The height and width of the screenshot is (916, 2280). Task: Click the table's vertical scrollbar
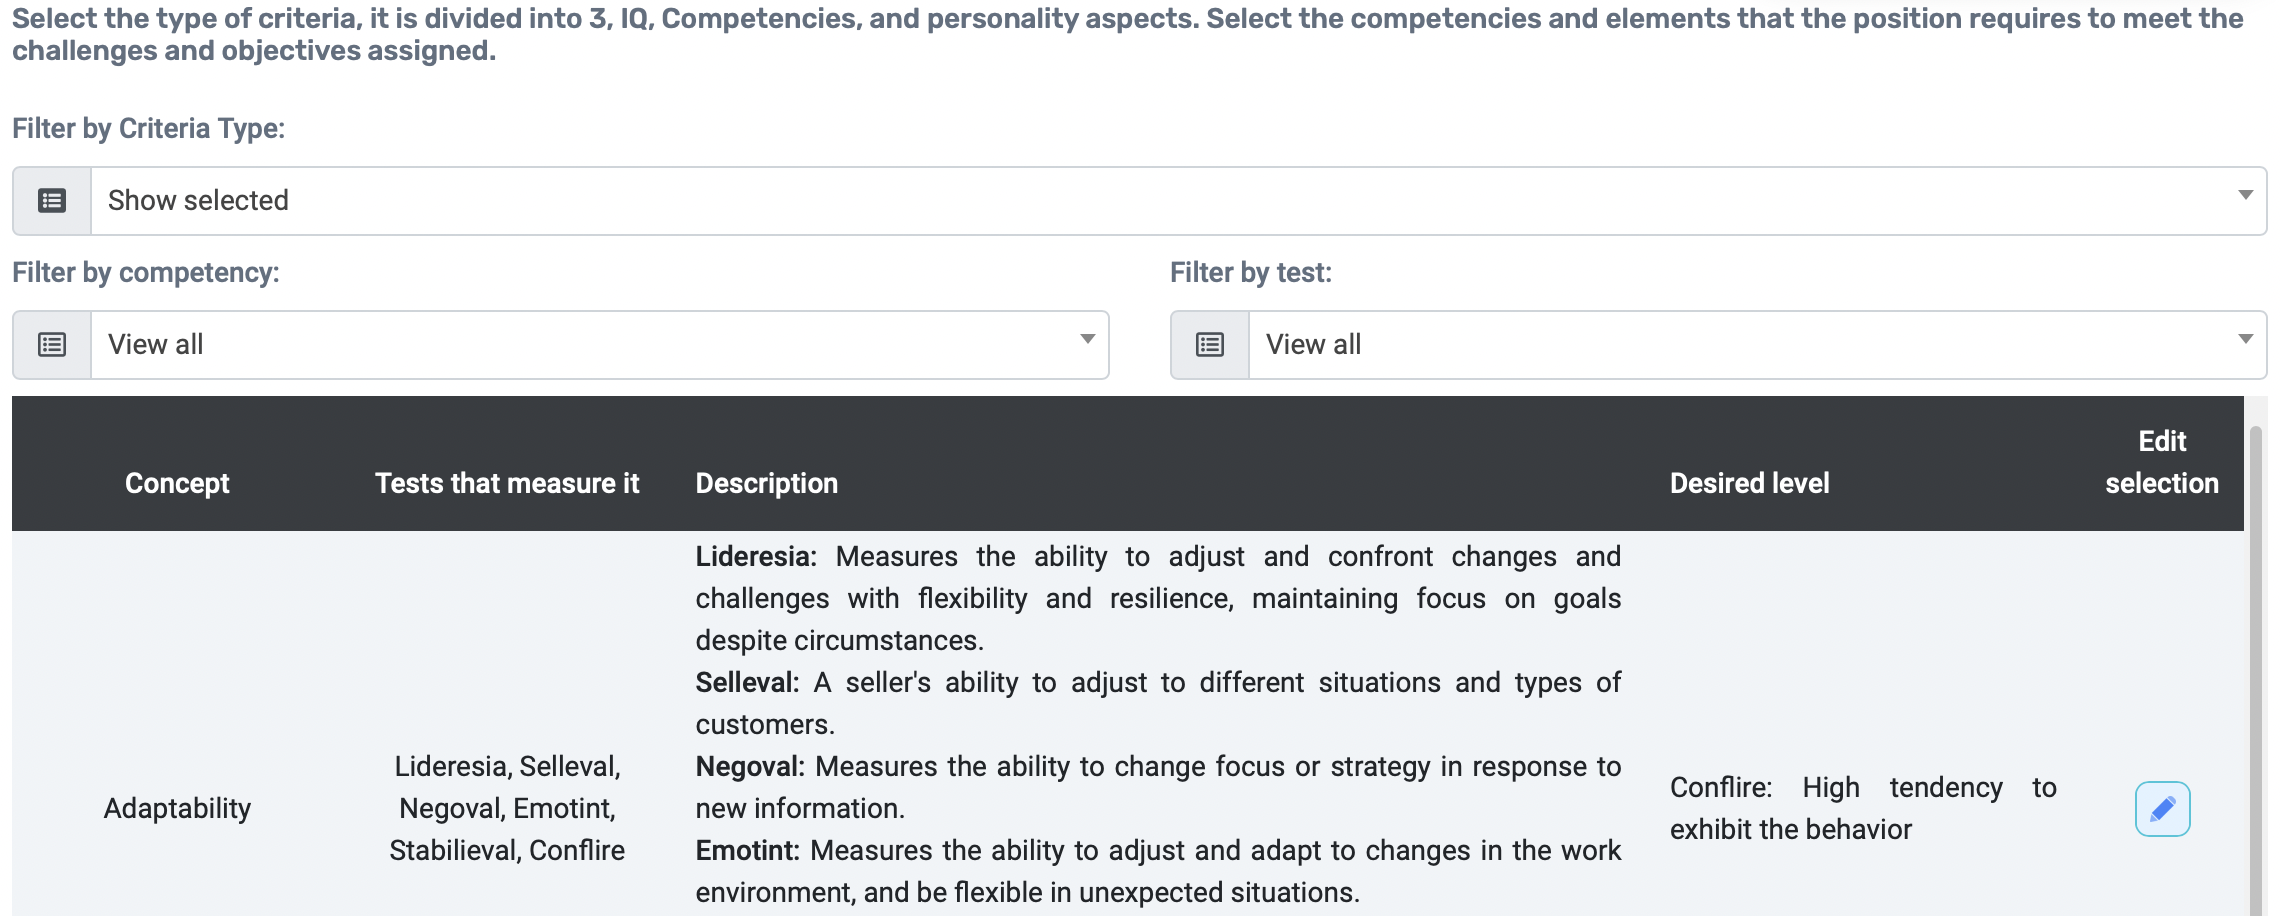click(2256, 670)
